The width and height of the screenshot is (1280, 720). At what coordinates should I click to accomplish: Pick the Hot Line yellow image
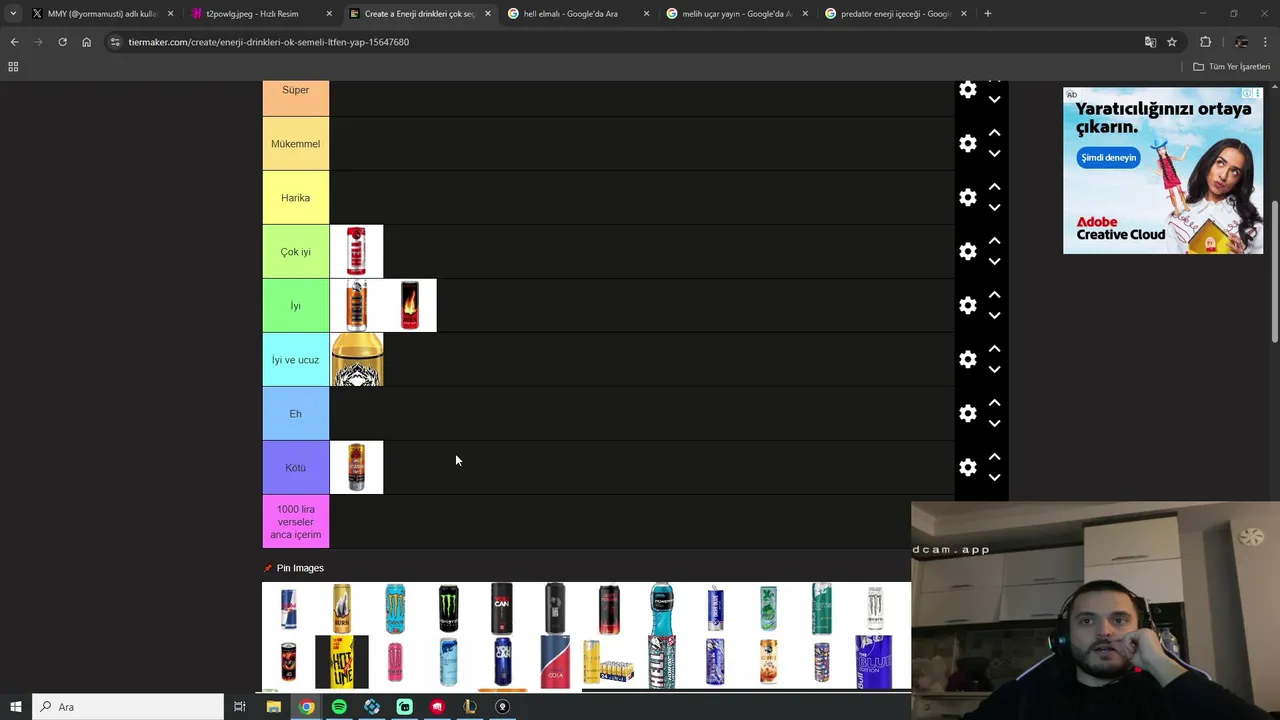coord(342,662)
